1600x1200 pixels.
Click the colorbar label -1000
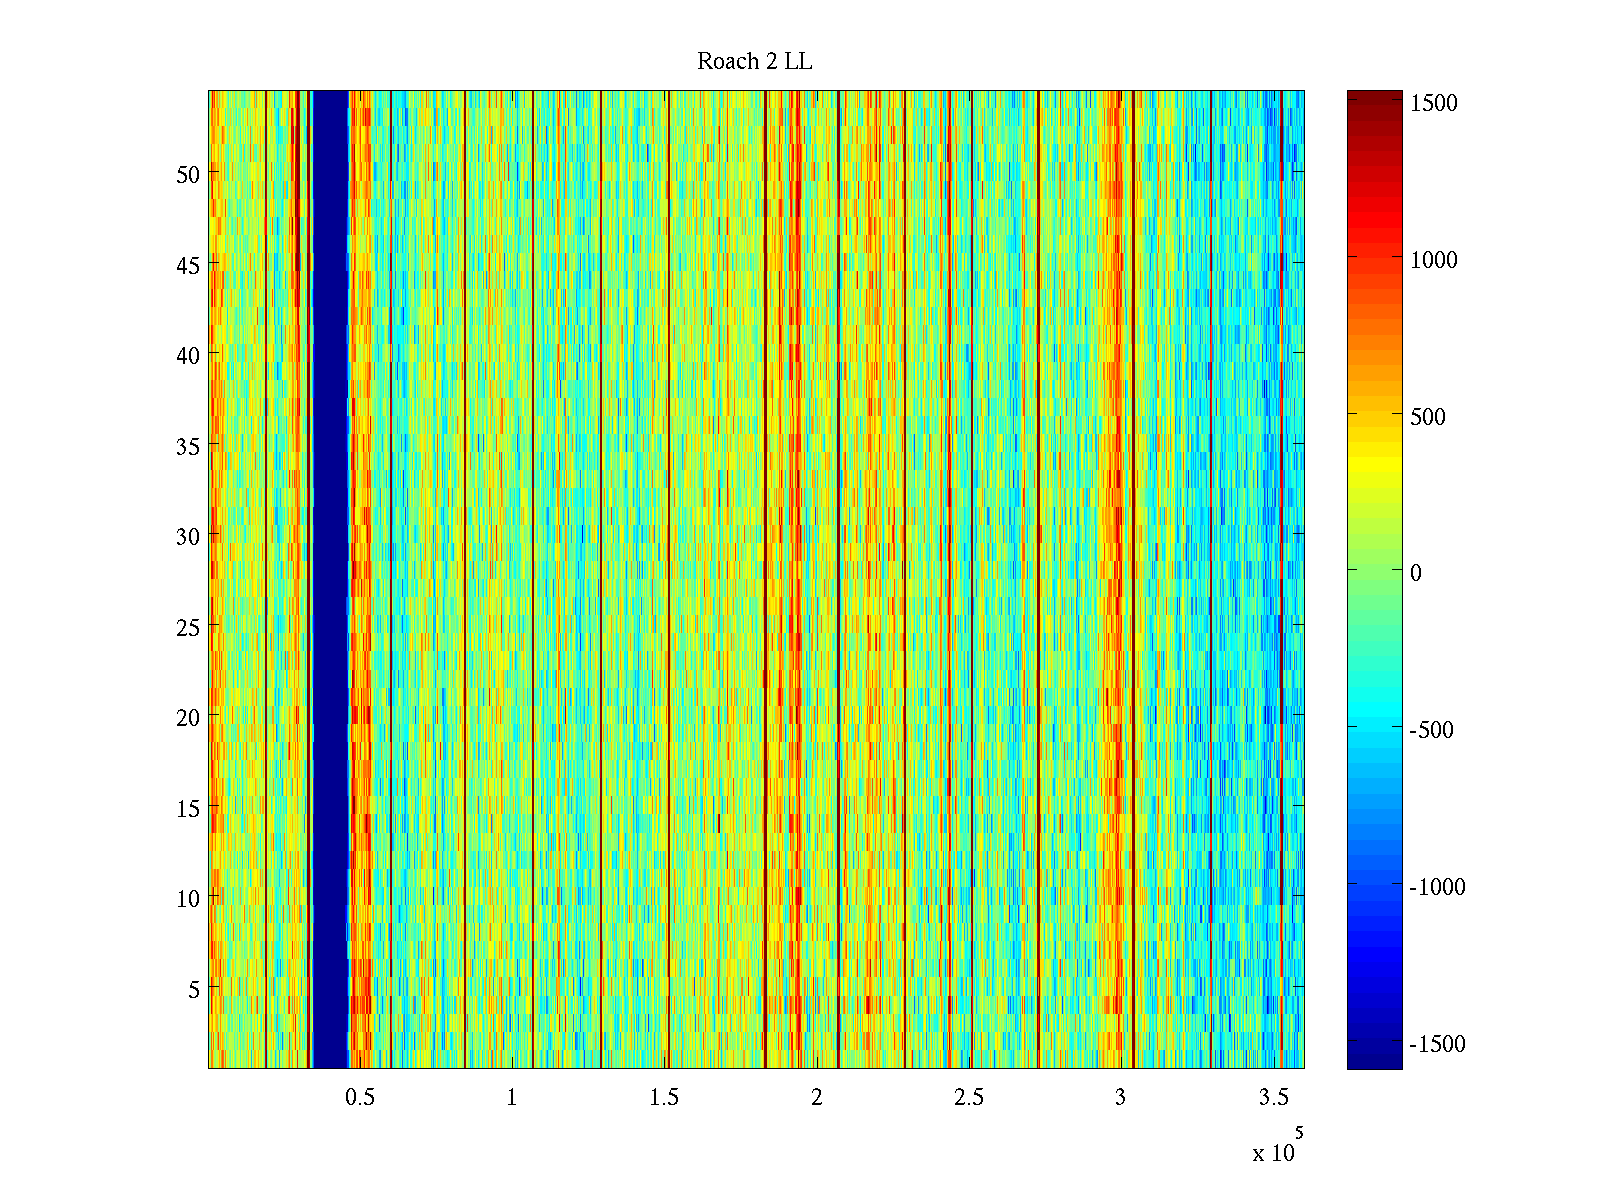click(x=1437, y=887)
